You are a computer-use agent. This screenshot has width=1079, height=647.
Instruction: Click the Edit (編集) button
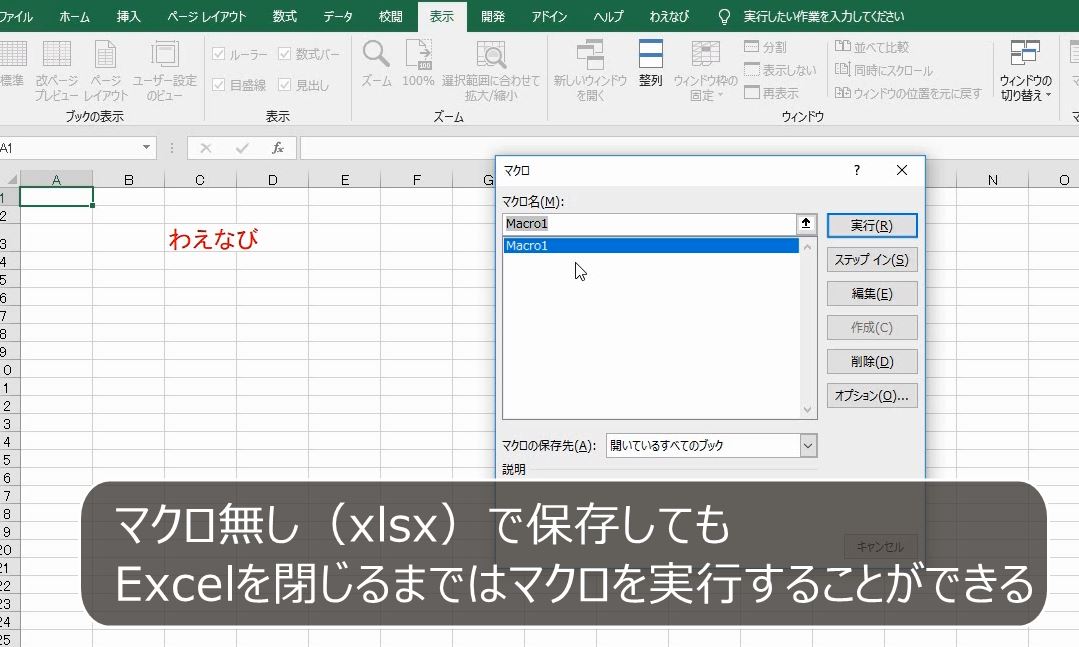(872, 294)
